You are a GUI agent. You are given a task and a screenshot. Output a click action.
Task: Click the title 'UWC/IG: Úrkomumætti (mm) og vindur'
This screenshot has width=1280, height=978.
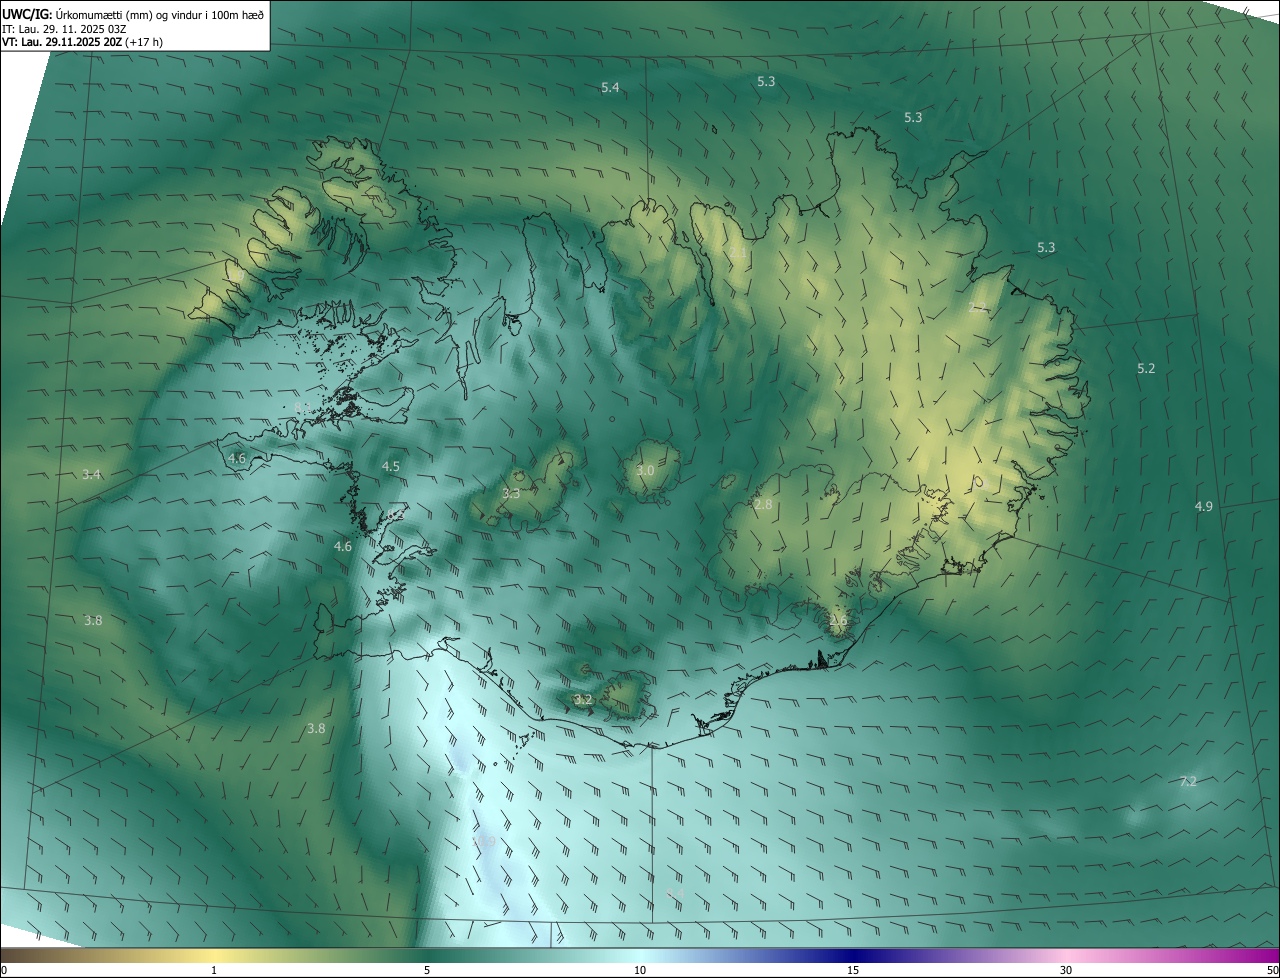[x=134, y=14]
